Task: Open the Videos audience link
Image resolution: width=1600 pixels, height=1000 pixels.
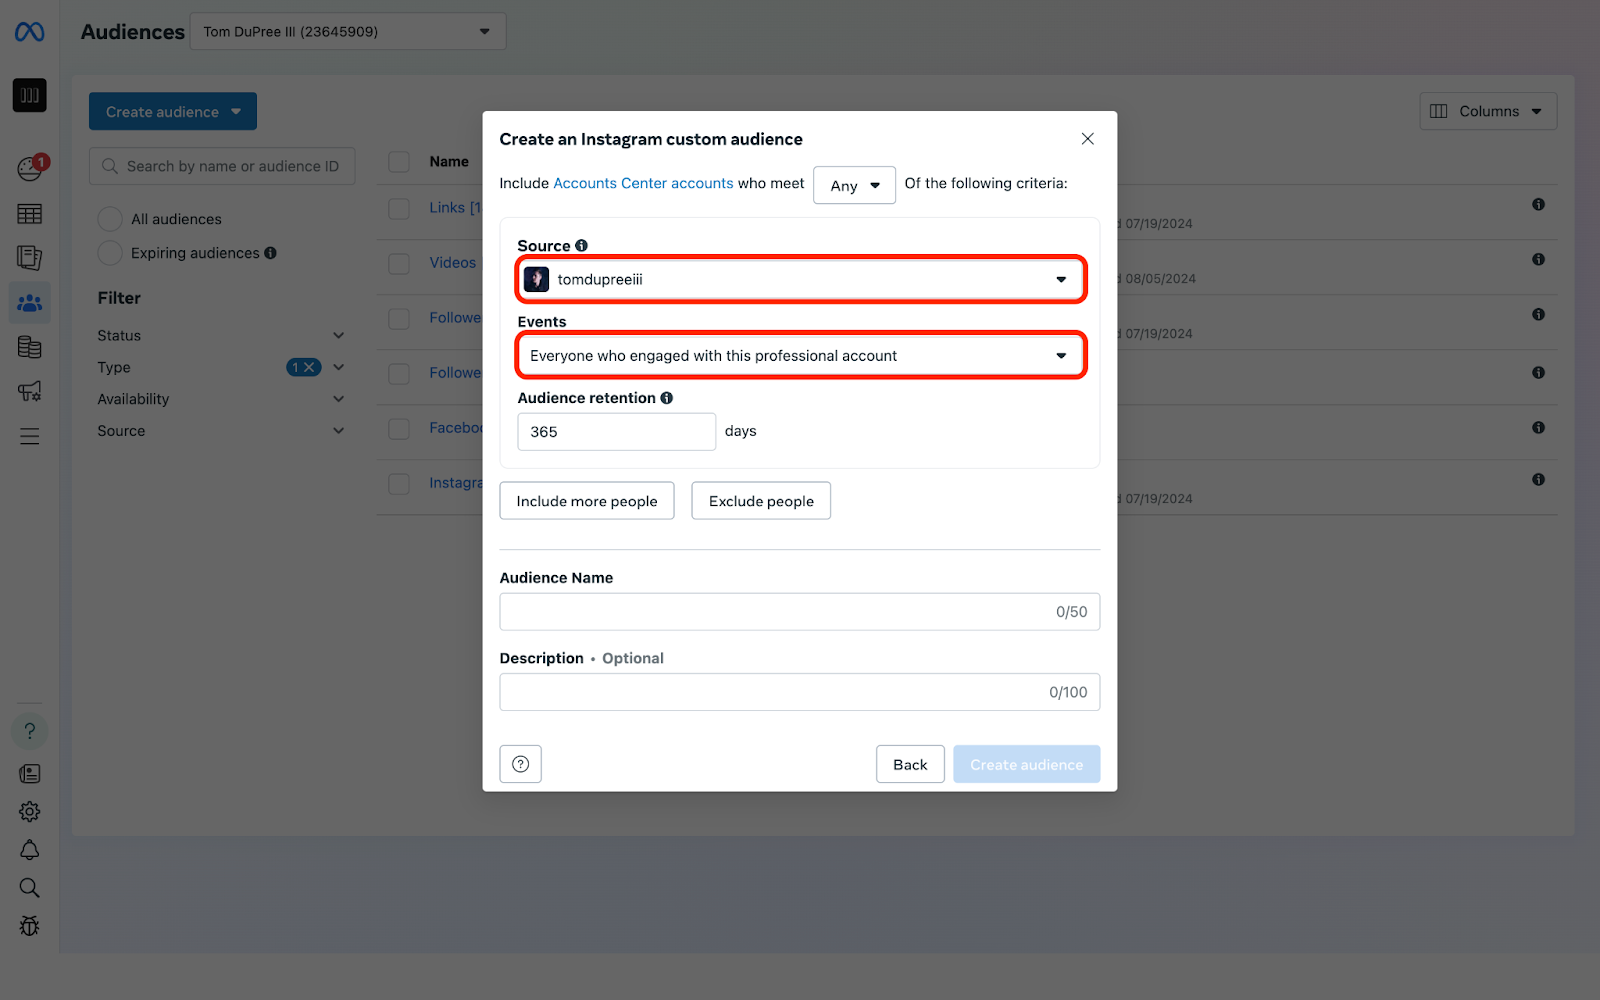Action: tap(452, 263)
